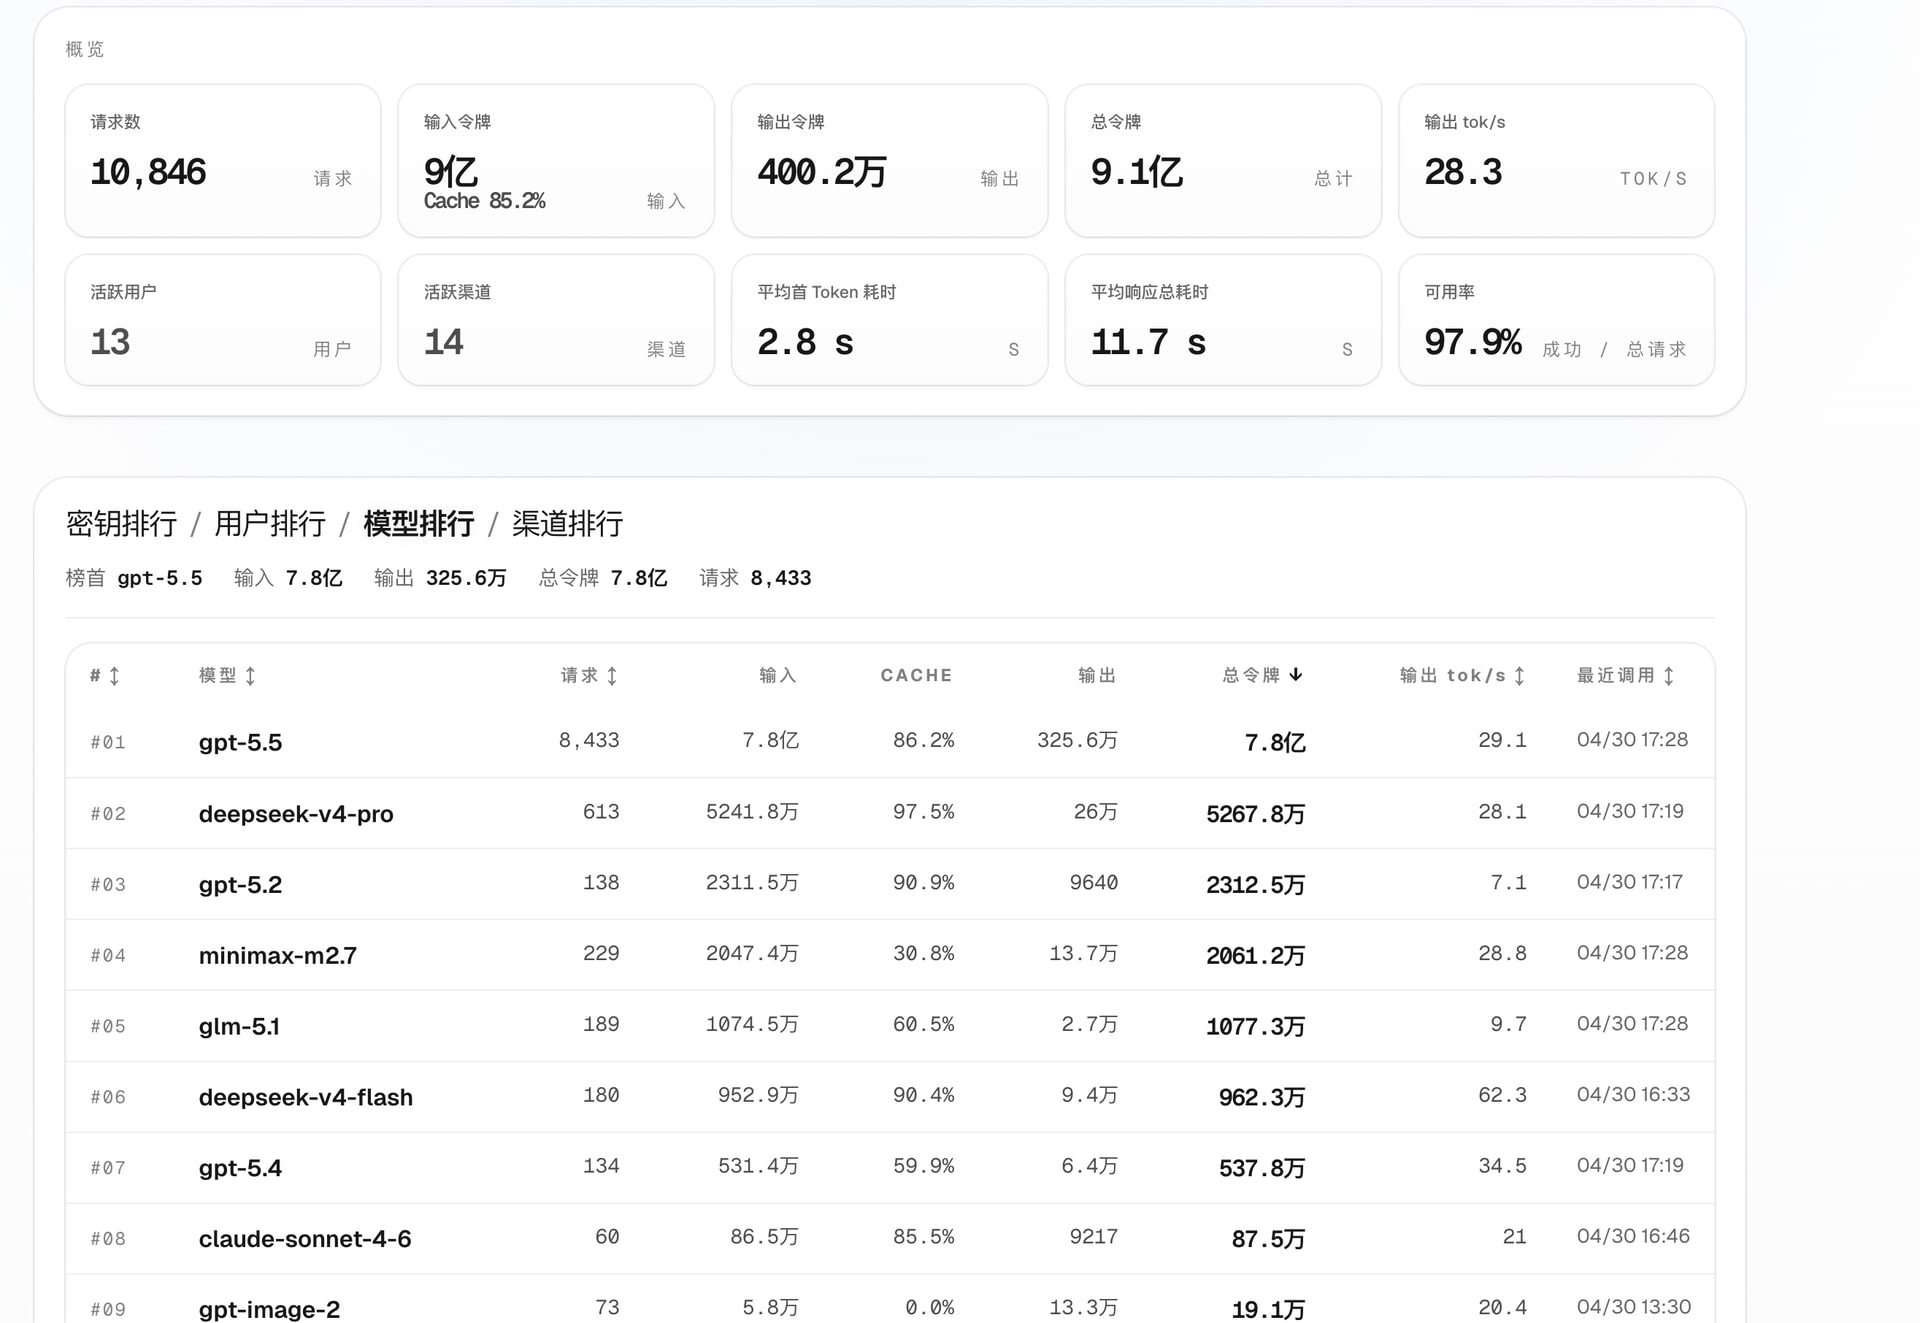Screen dimensions: 1920x1323
Task: Select the 模型排行 tab
Action: point(419,524)
